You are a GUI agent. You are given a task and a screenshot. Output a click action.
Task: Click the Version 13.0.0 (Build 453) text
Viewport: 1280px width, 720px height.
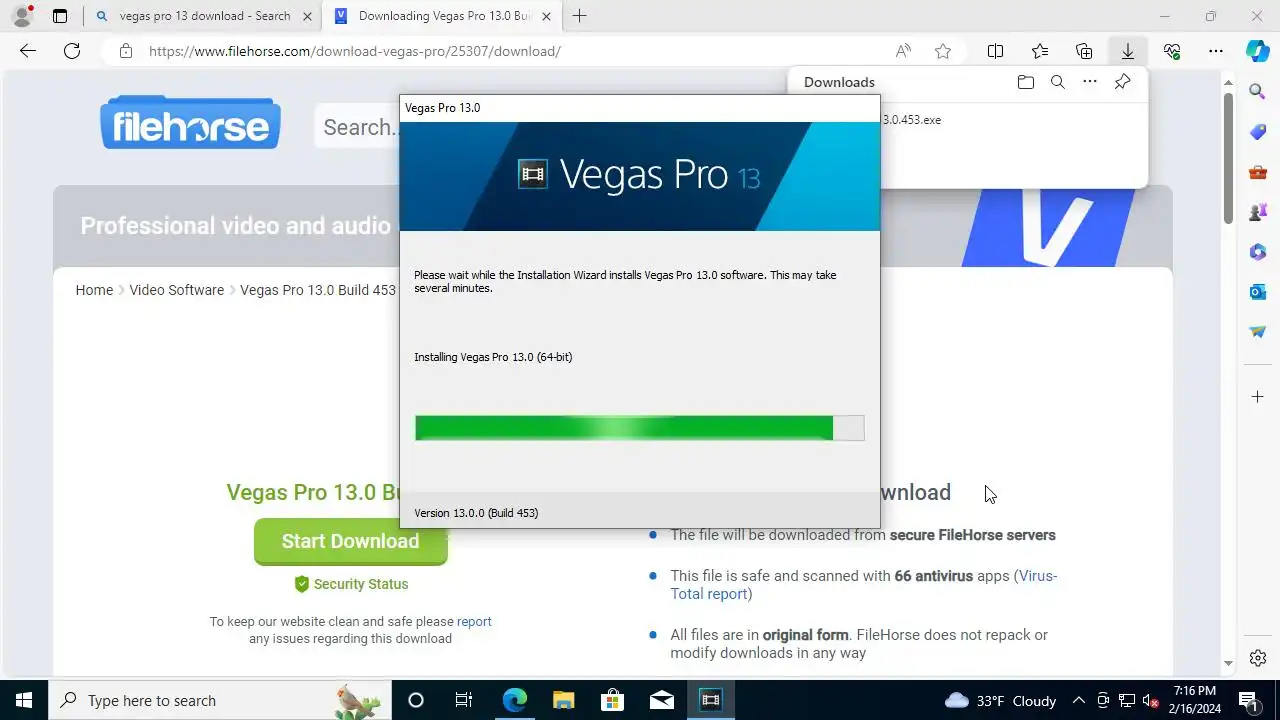point(476,513)
